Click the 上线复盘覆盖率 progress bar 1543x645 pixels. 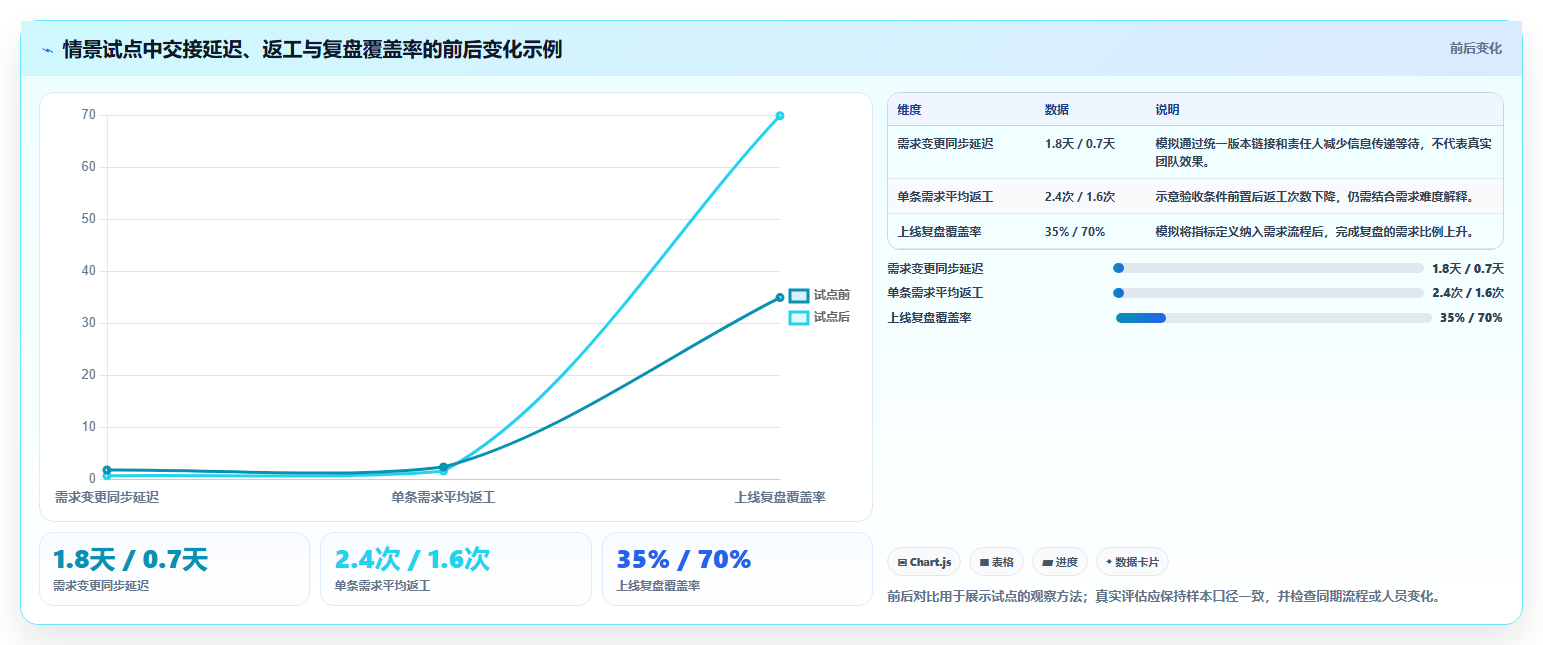click(x=1274, y=318)
